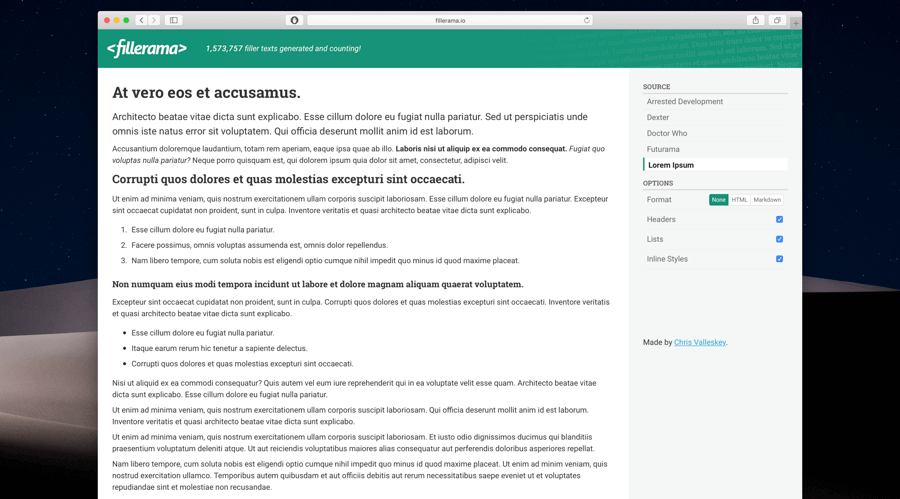Click the 'Corrupti quos dolores' subheading
900x499 pixels.
coord(288,179)
